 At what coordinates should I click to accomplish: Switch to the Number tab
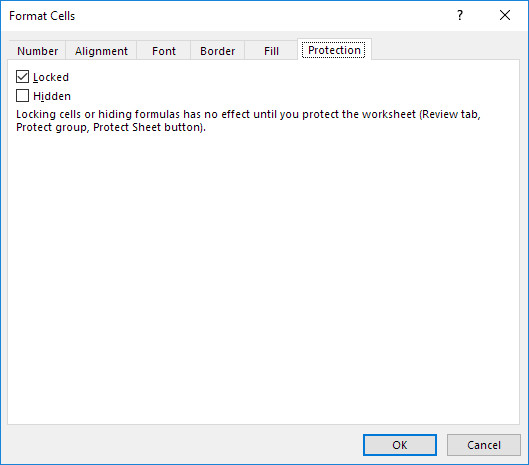click(x=37, y=51)
